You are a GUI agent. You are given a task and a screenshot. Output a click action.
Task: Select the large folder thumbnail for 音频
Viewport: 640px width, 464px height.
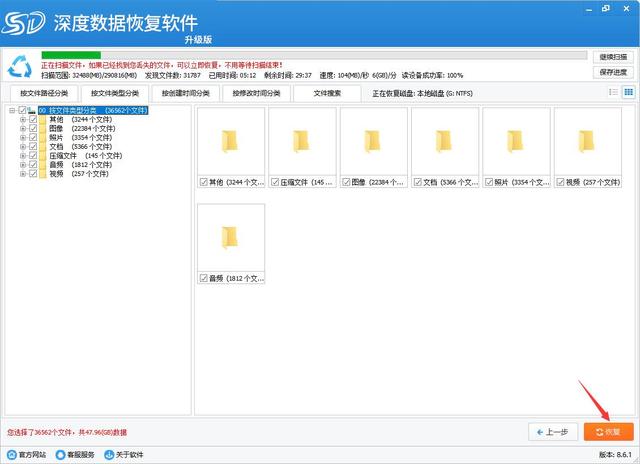coord(231,237)
